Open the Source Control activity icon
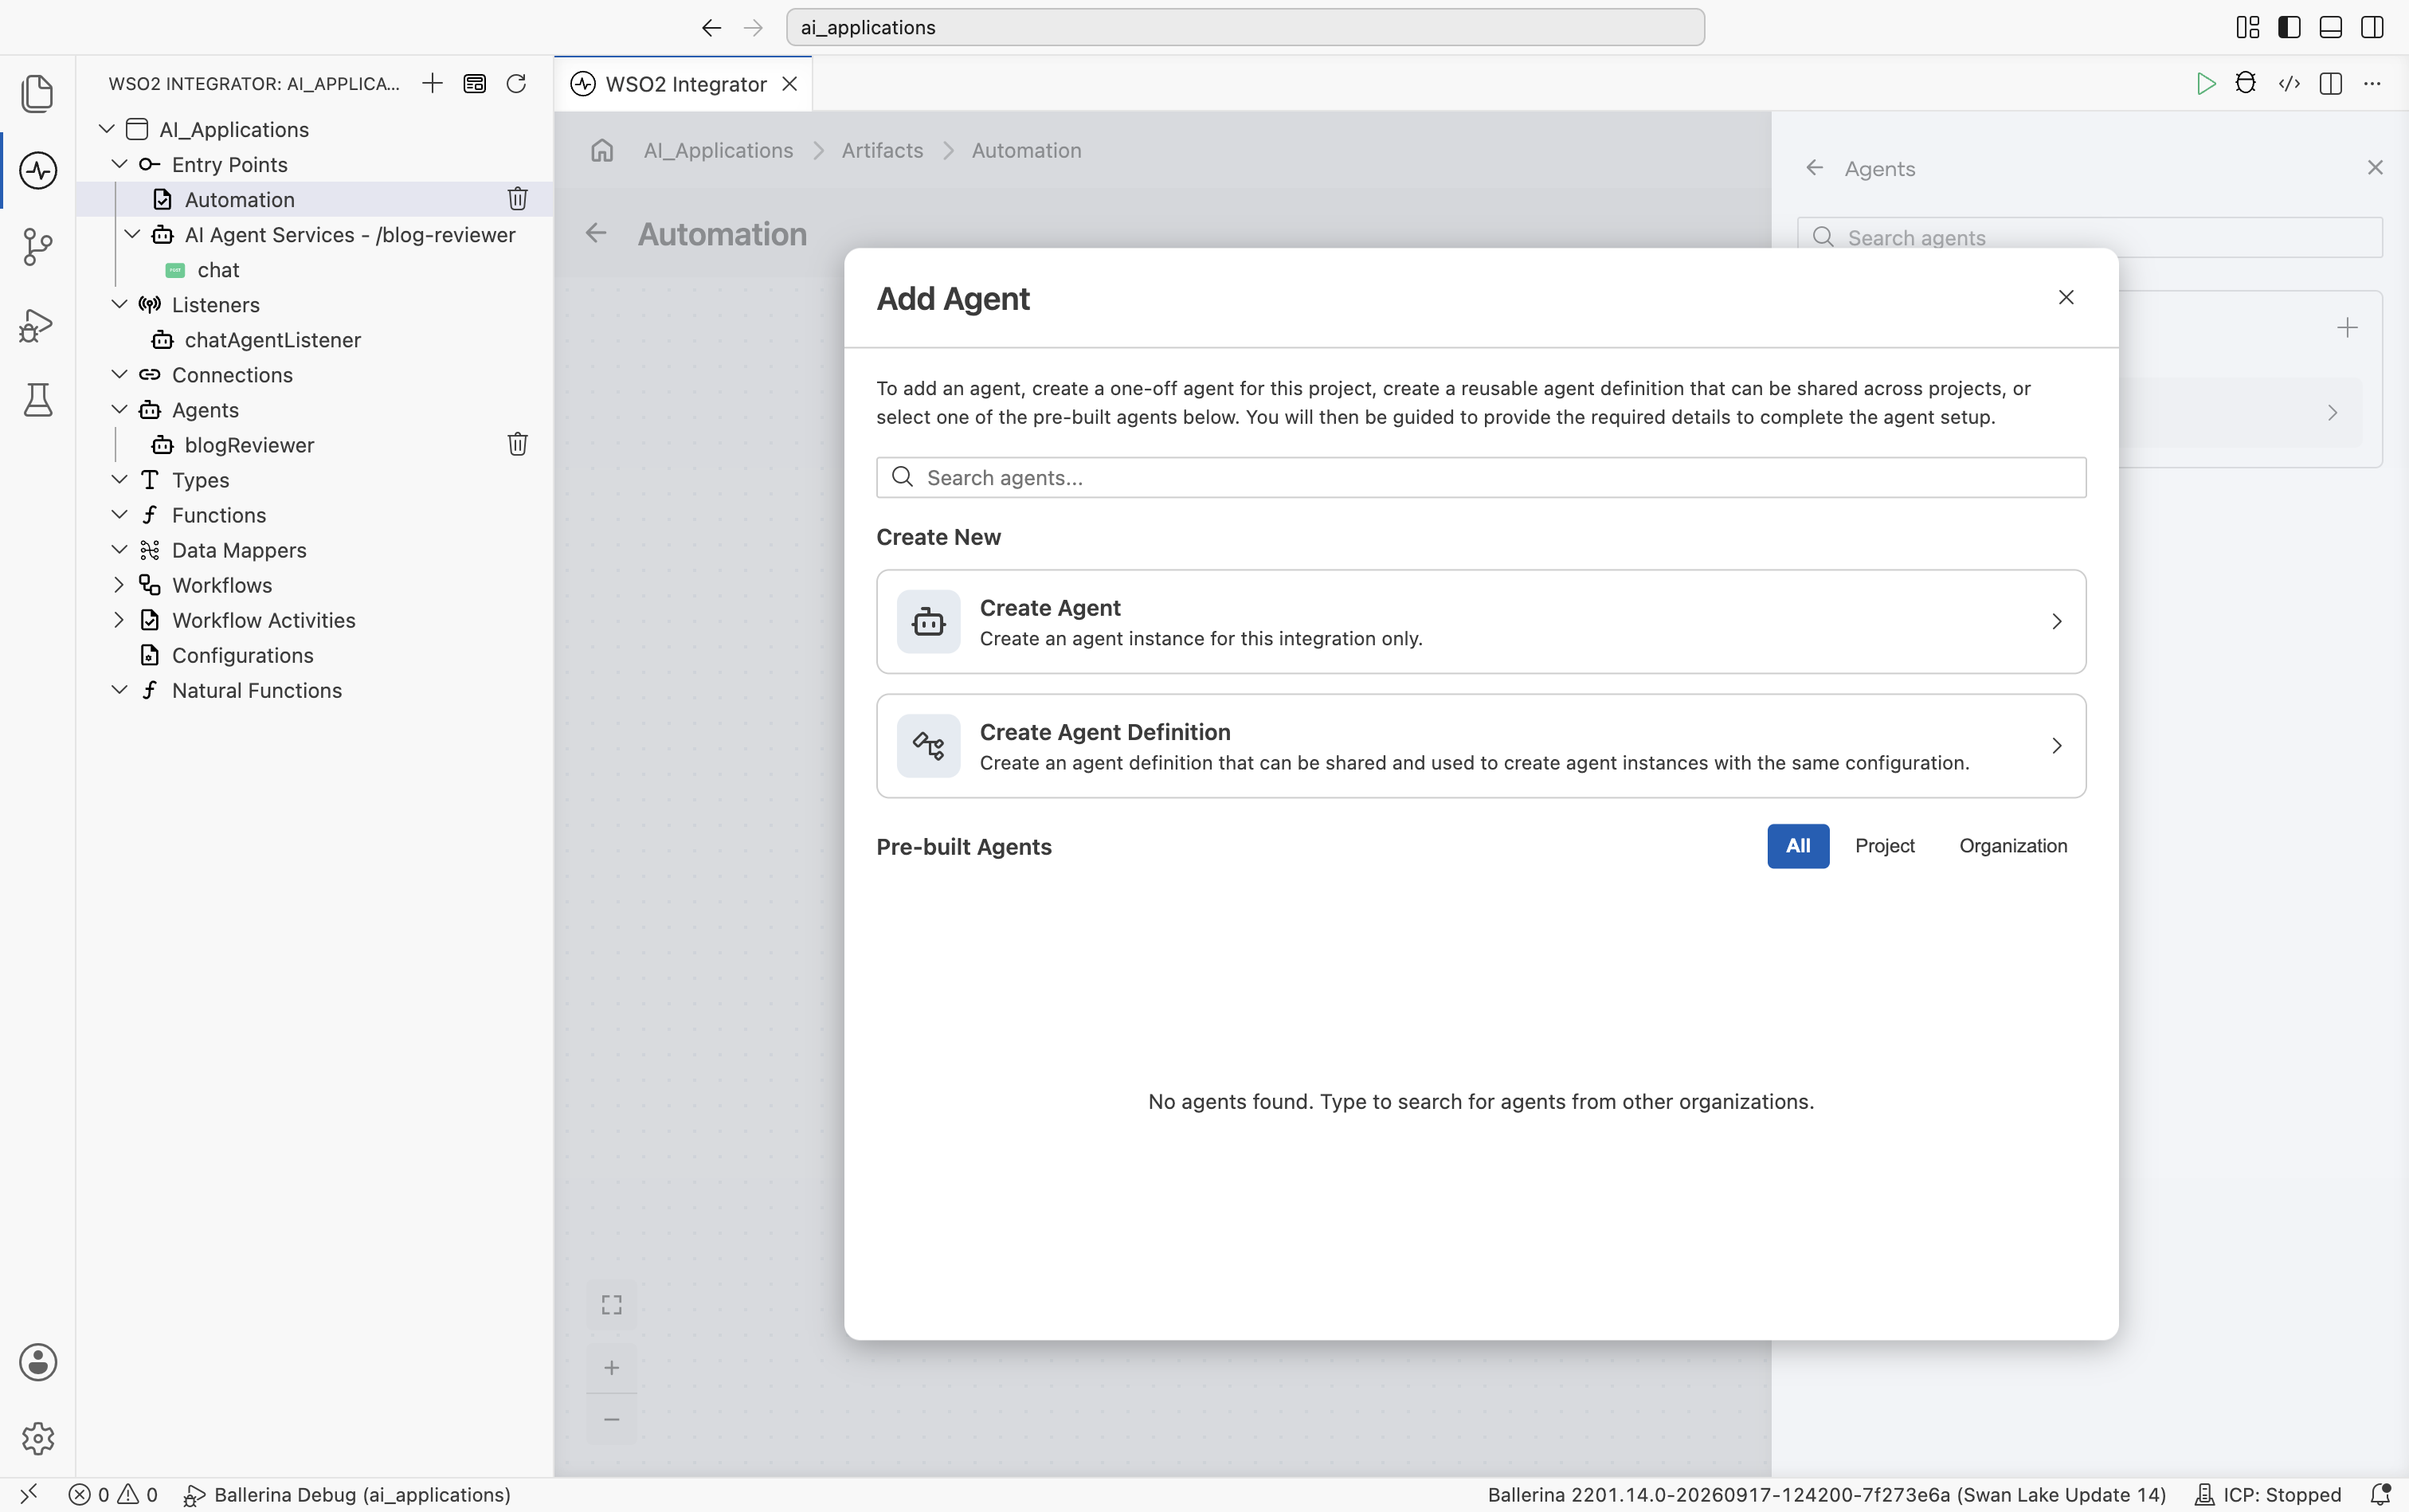The image size is (2409, 1512). (38, 247)
